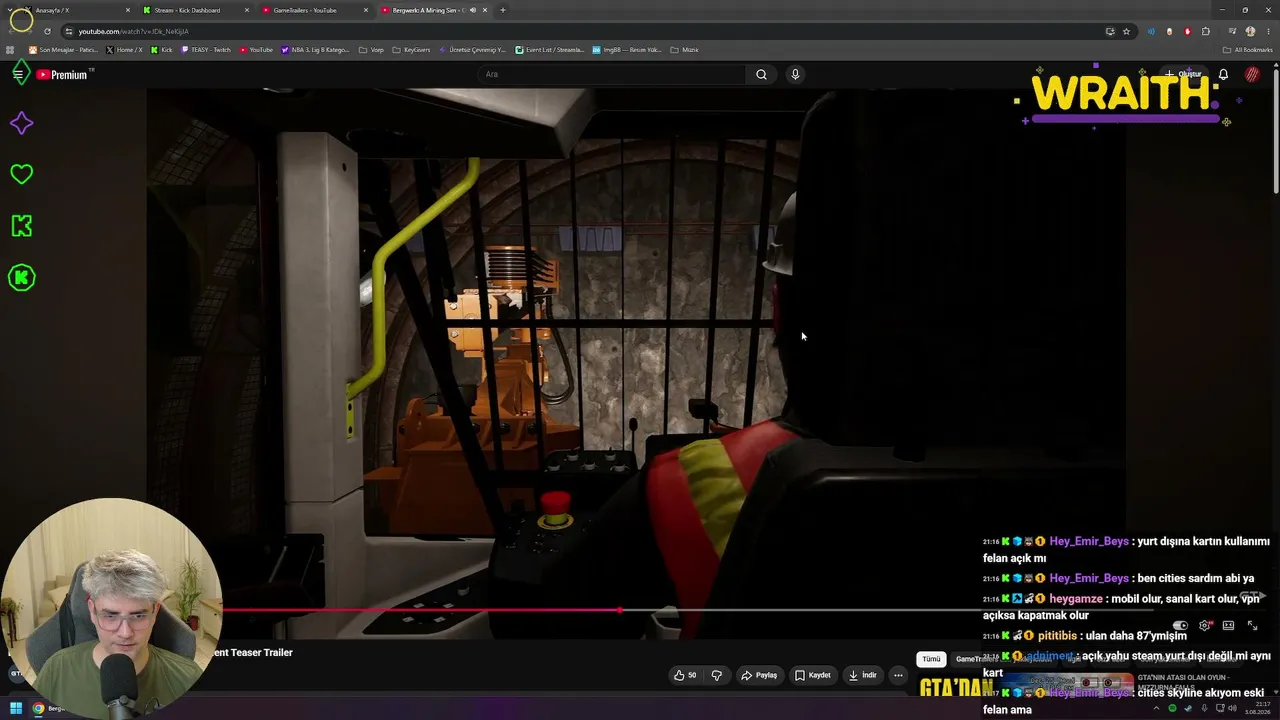The width and height of the screenshot is (1280, 720).
Task: Bookmark this page with the star icon
Action: 1126,31
